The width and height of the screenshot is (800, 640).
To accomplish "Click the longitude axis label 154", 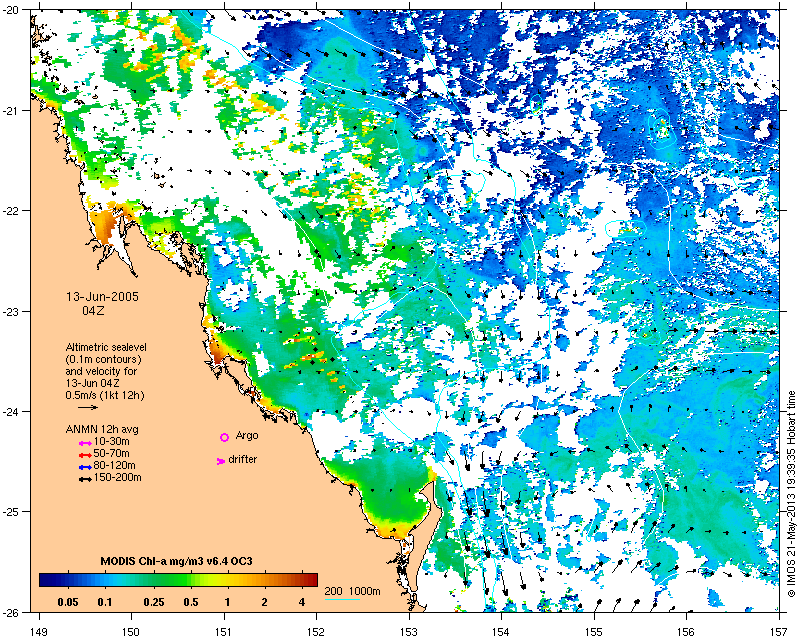I will 502,631.
